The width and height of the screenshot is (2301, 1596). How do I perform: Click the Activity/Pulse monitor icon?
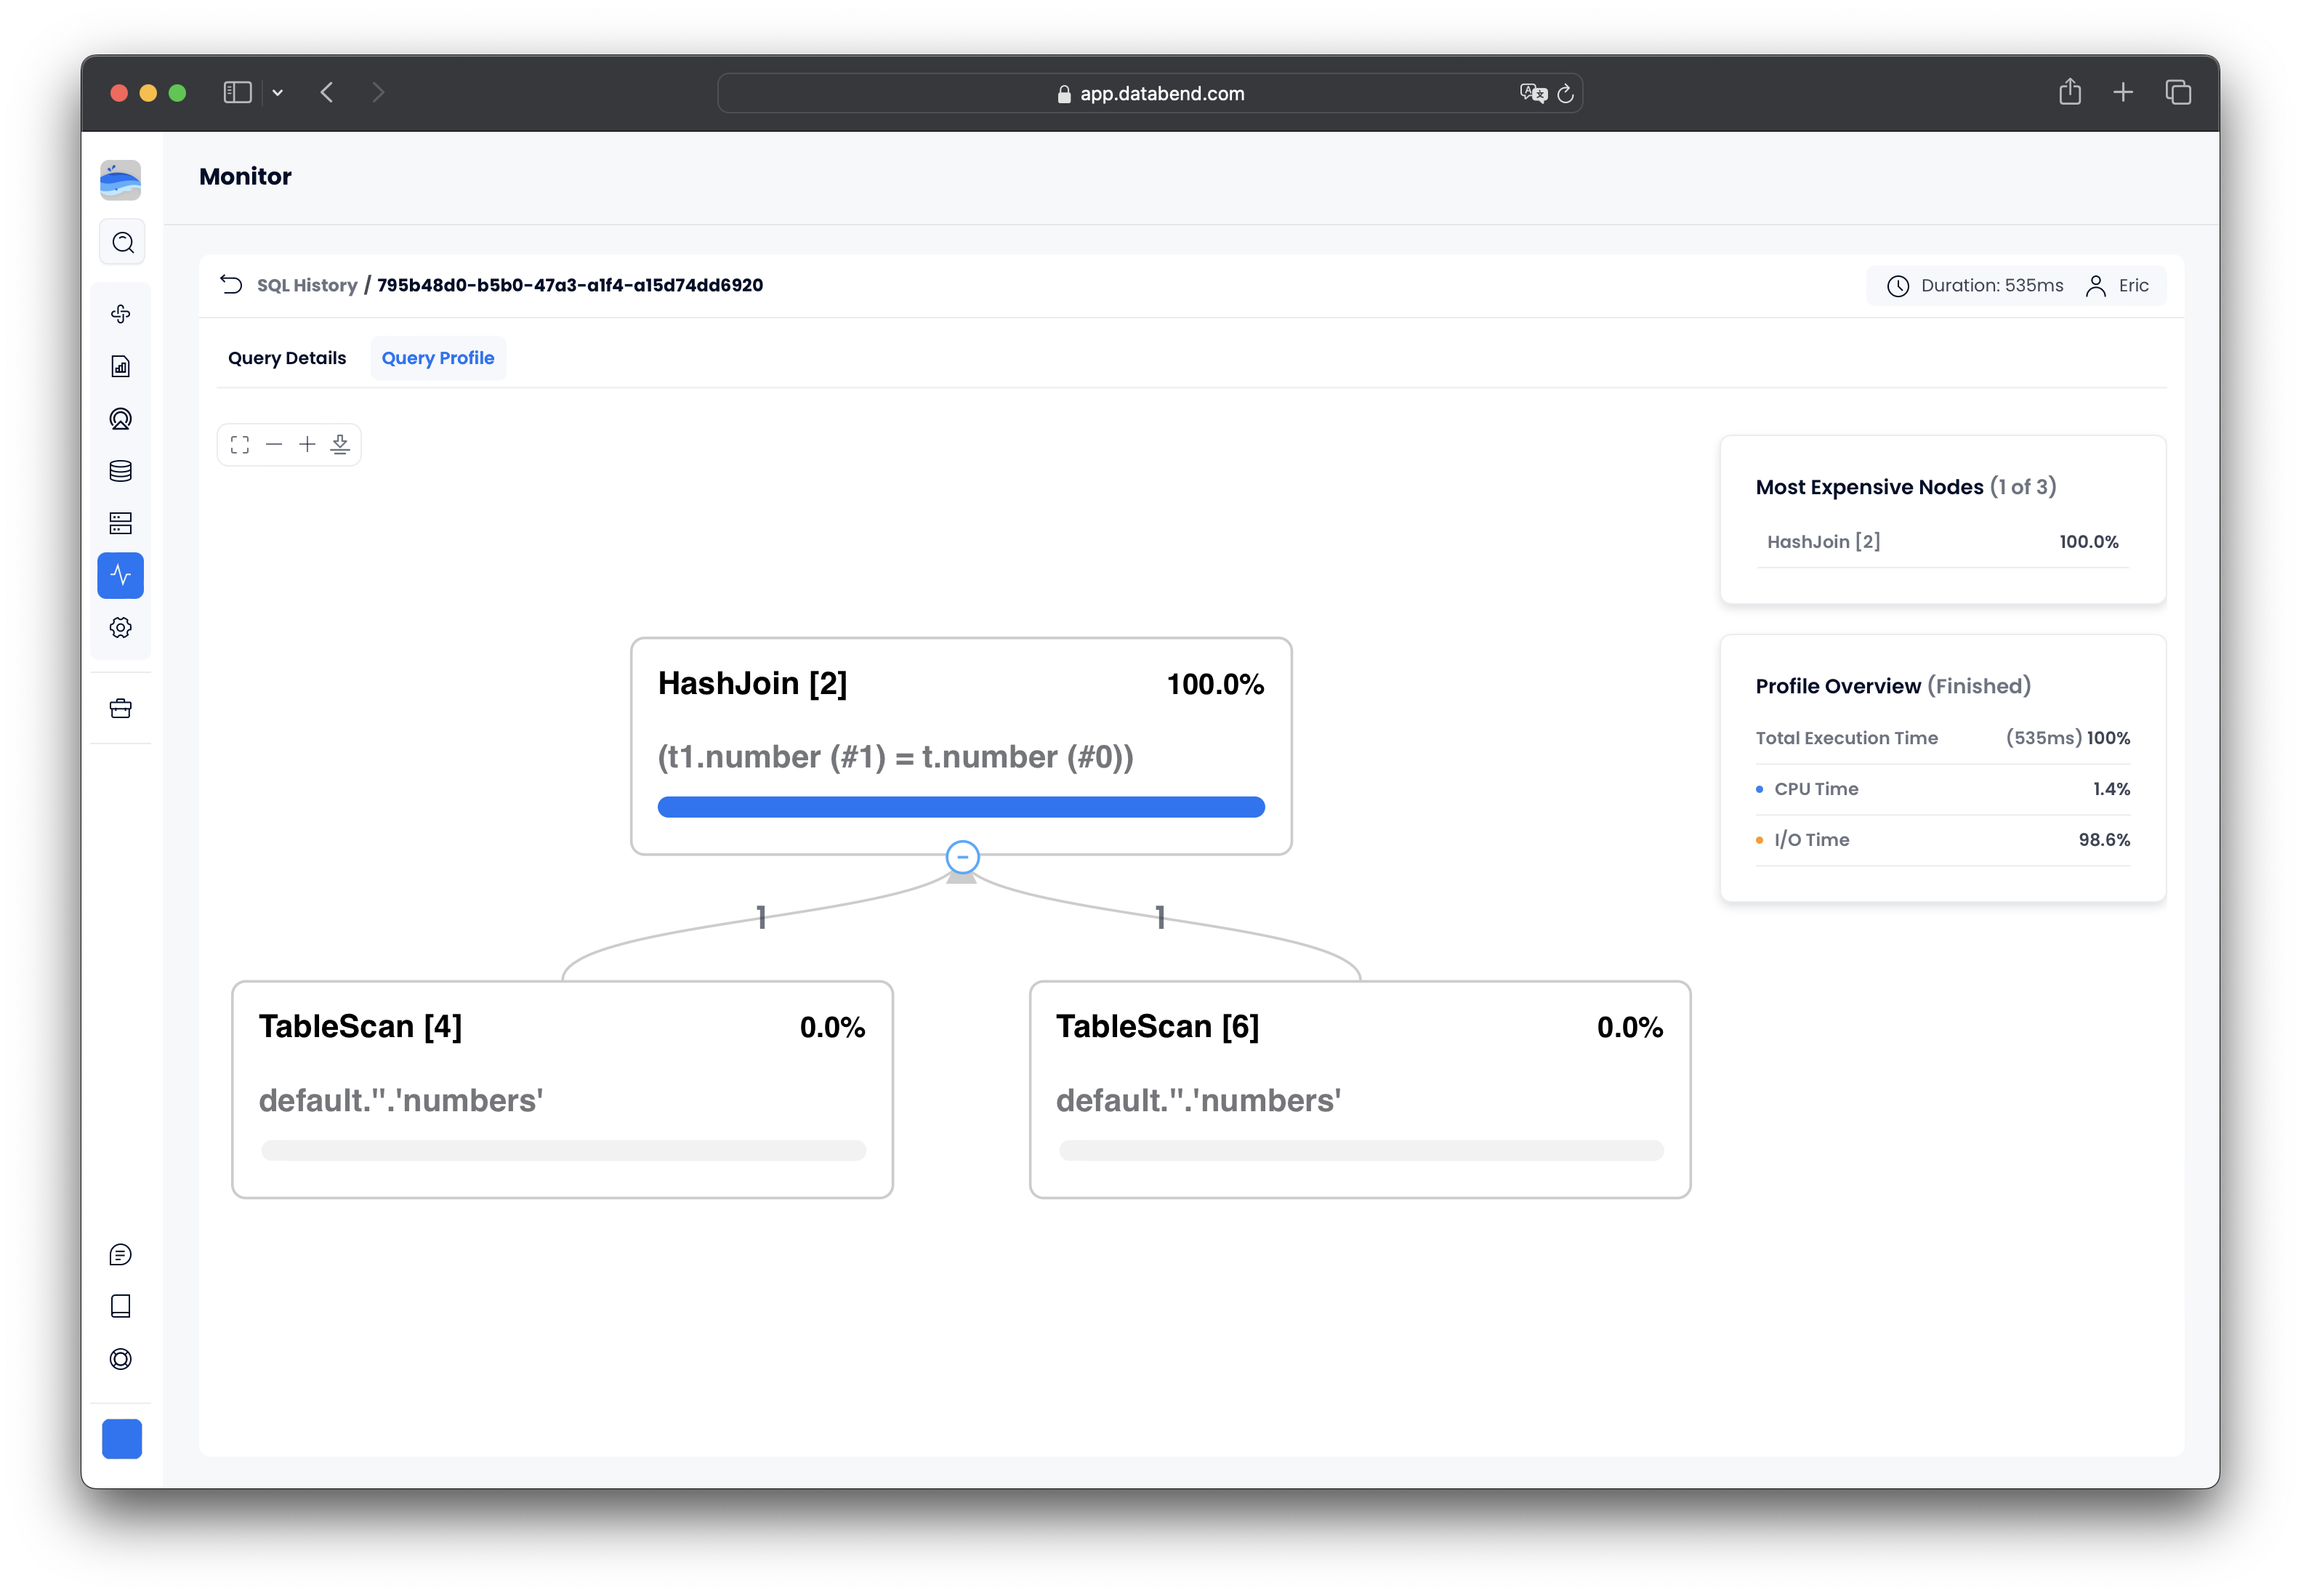point(119,573)
